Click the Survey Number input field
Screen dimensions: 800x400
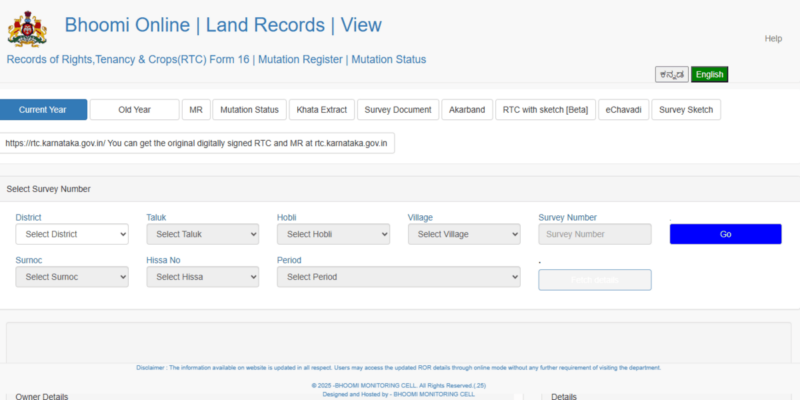[x=595, y=234]
